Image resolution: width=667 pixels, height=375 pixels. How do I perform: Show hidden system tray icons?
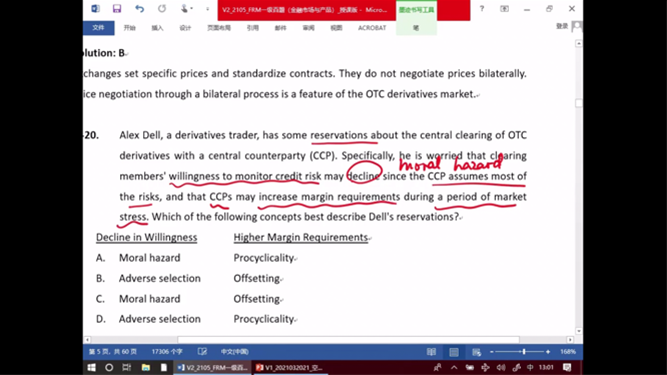[454, 367]
